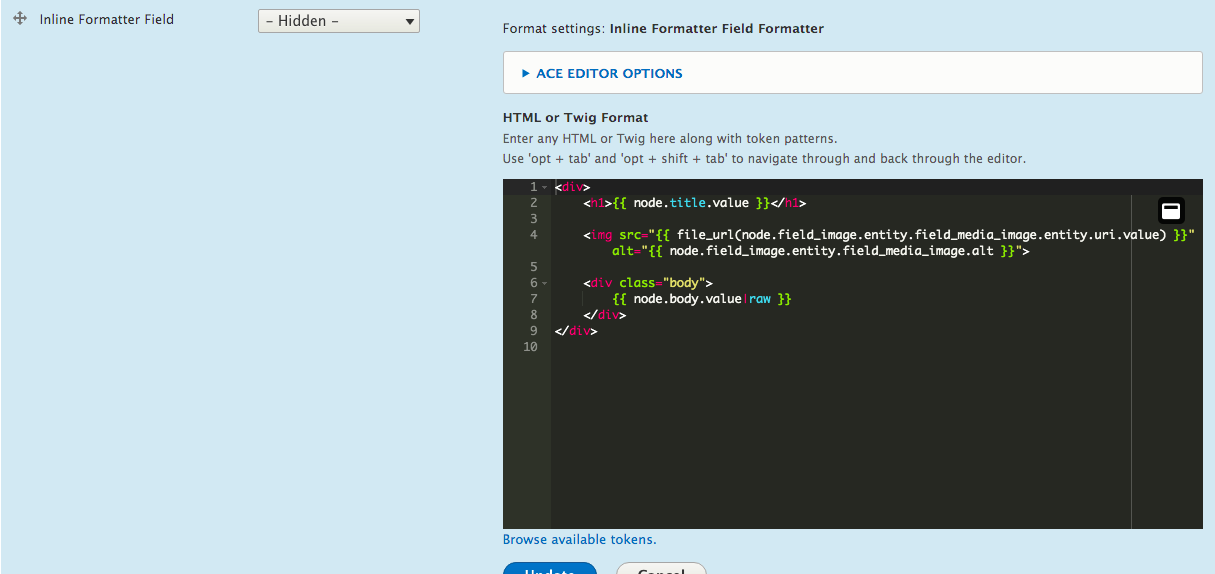Collapse the code fold arrow on line 1
This screenshot has width=1215, height=574.
tap(544, 188)
